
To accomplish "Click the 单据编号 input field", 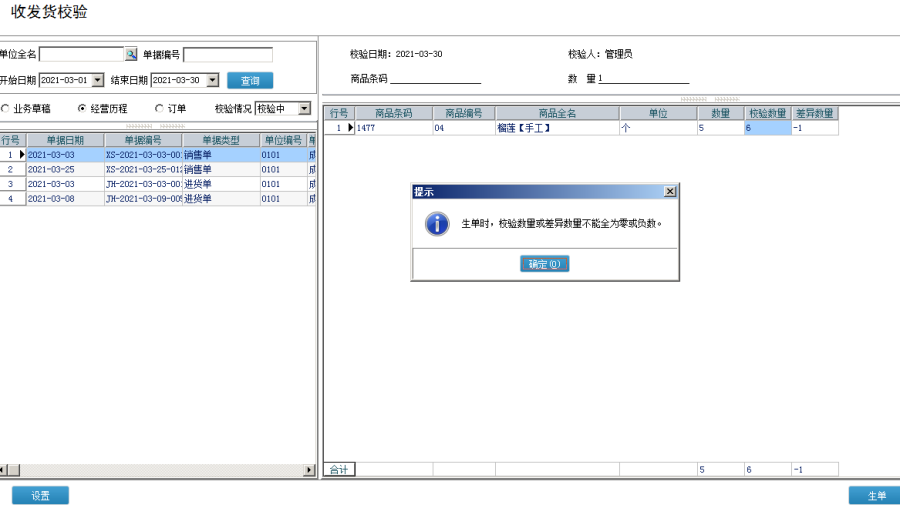I will point(228,55).
